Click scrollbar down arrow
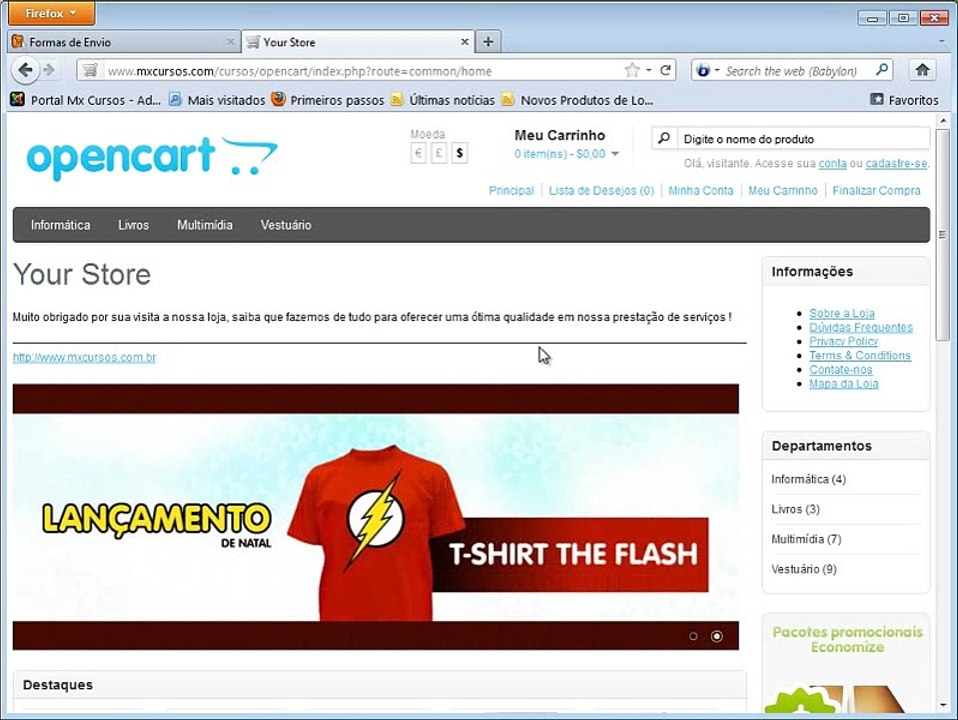The width and height of the screenshot is (958, 720). point(943,706)
